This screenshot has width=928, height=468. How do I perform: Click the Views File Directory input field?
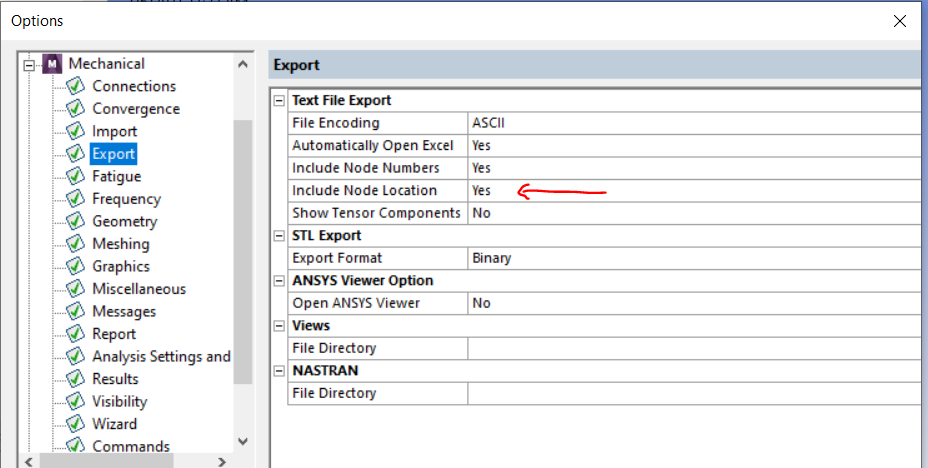[x=692, y=348]
